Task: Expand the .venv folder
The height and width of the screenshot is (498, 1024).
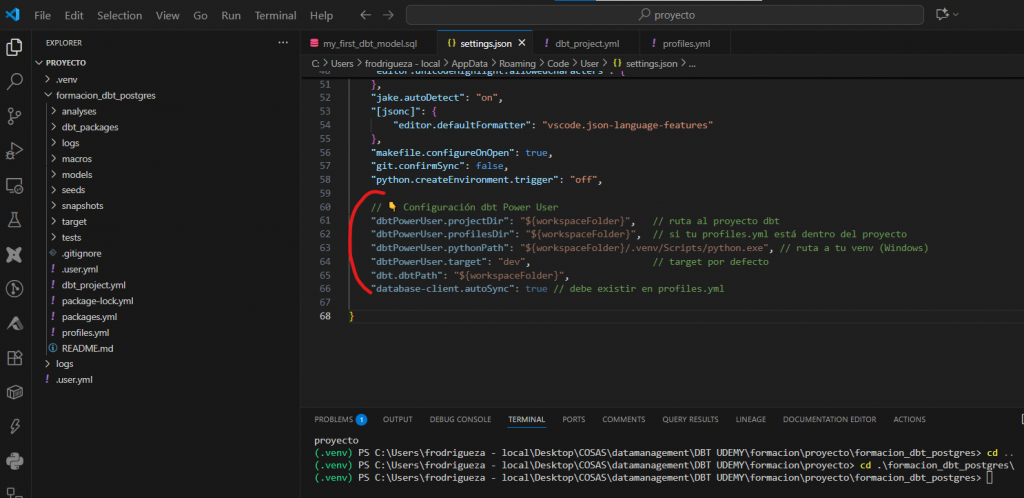Action: click(66, 79)
